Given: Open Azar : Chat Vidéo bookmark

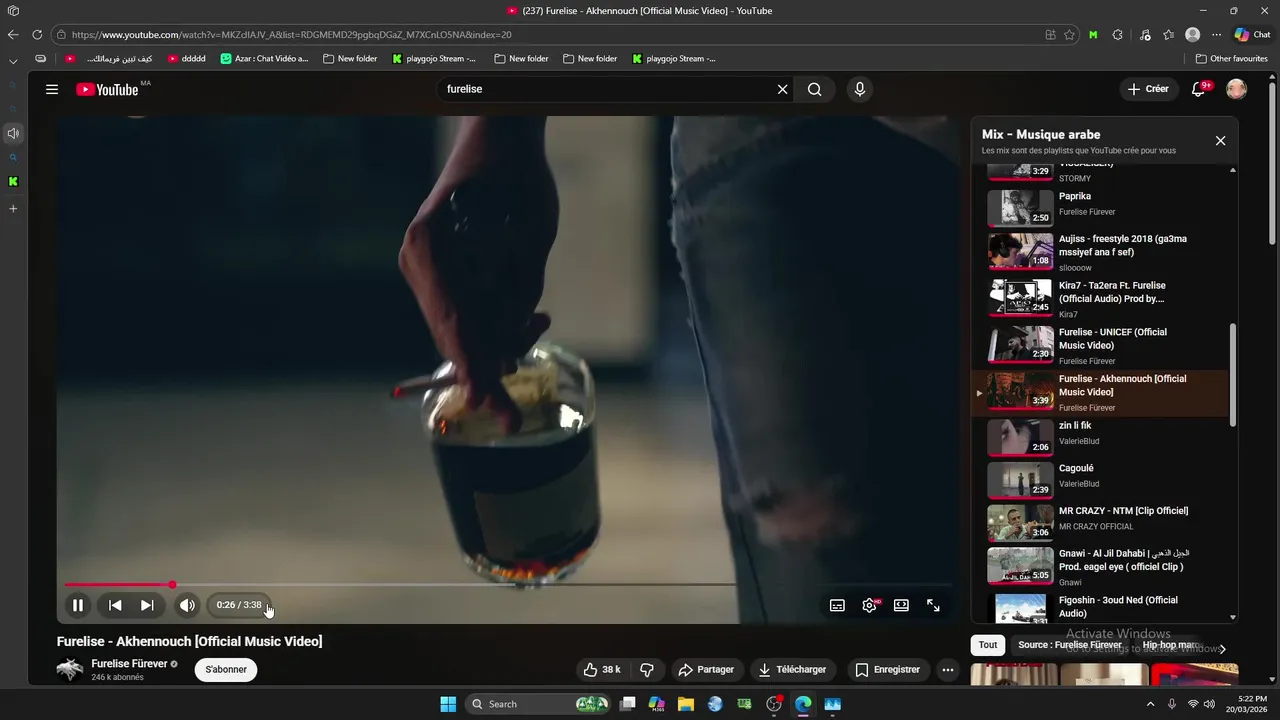Looking at the screenshot, I should [265, 59].
